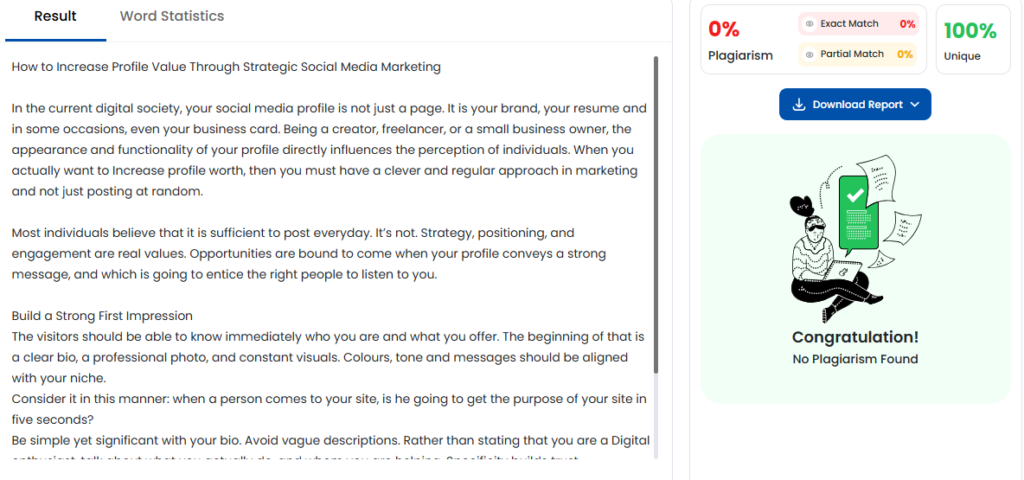Viewport: 1024px width, 480px height.
Task: Click the green checkmark document icon
Action: pyautogui.click(x=854, y=210)
